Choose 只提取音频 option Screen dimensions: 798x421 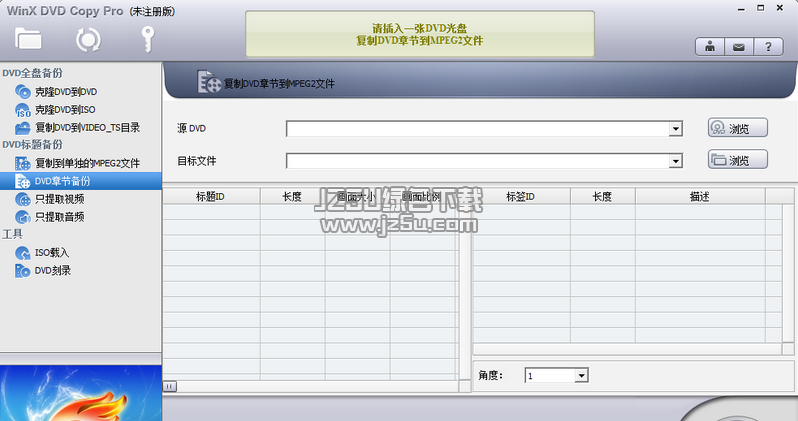pyautogui.click(x=59, y=217)
